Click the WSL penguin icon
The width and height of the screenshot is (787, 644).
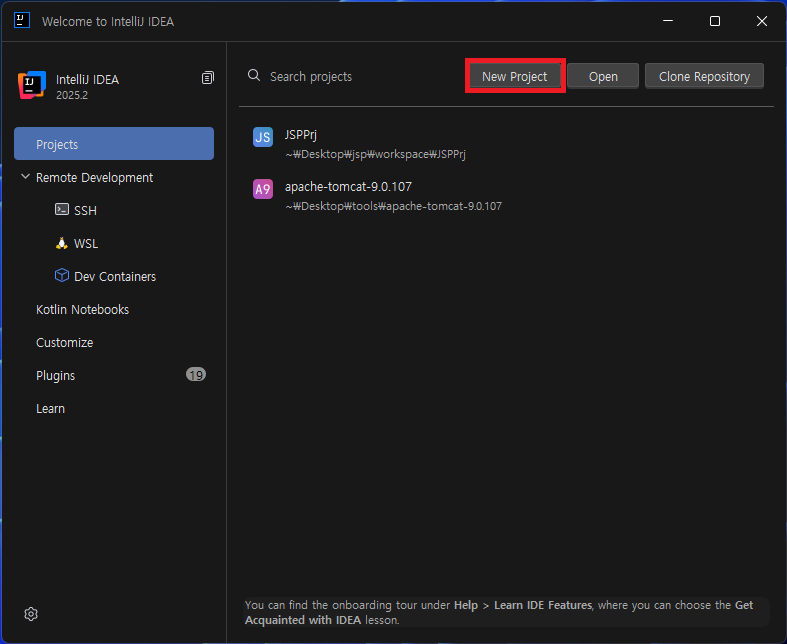click(x=62, y=243)
